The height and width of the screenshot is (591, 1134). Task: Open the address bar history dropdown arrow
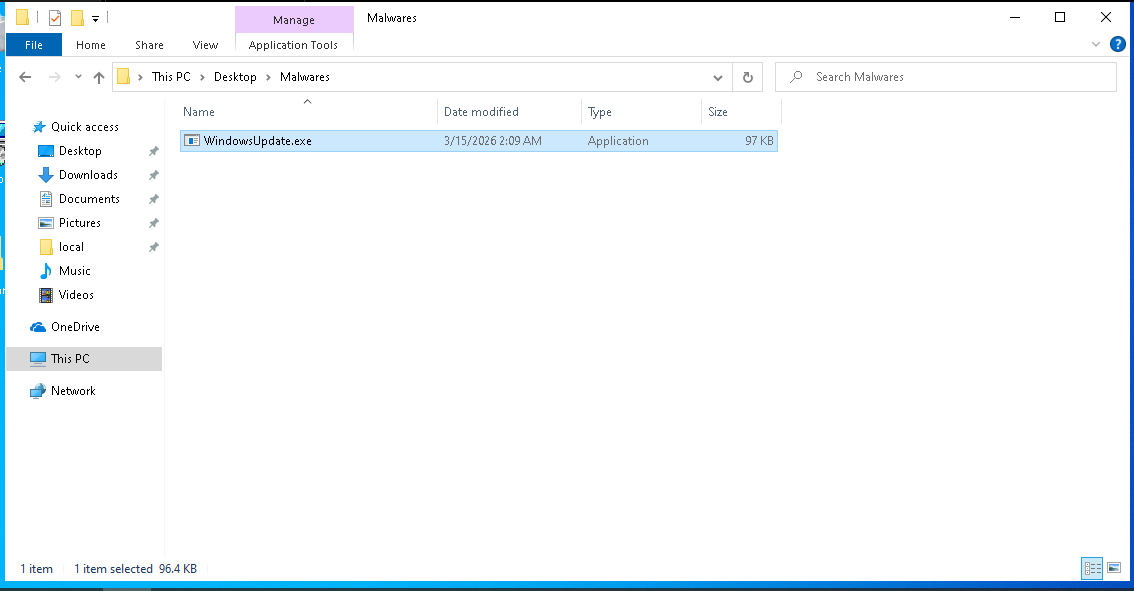pyautogui.click(x=717, y=76)
